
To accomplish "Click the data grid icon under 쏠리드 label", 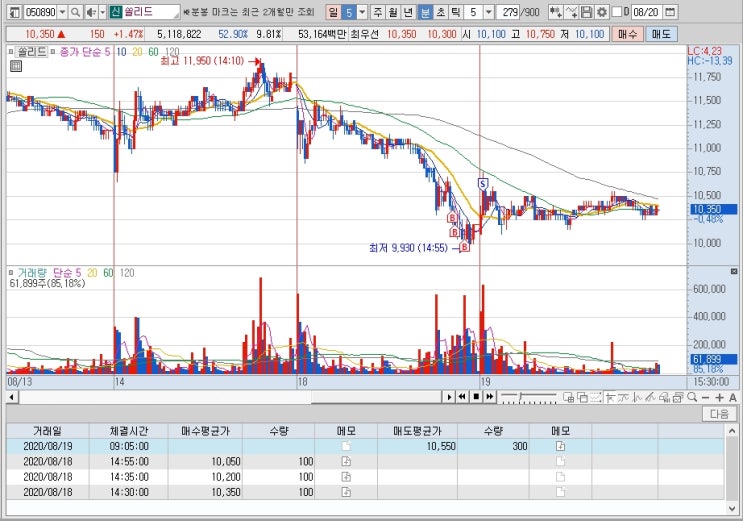I will coord(16,66).
